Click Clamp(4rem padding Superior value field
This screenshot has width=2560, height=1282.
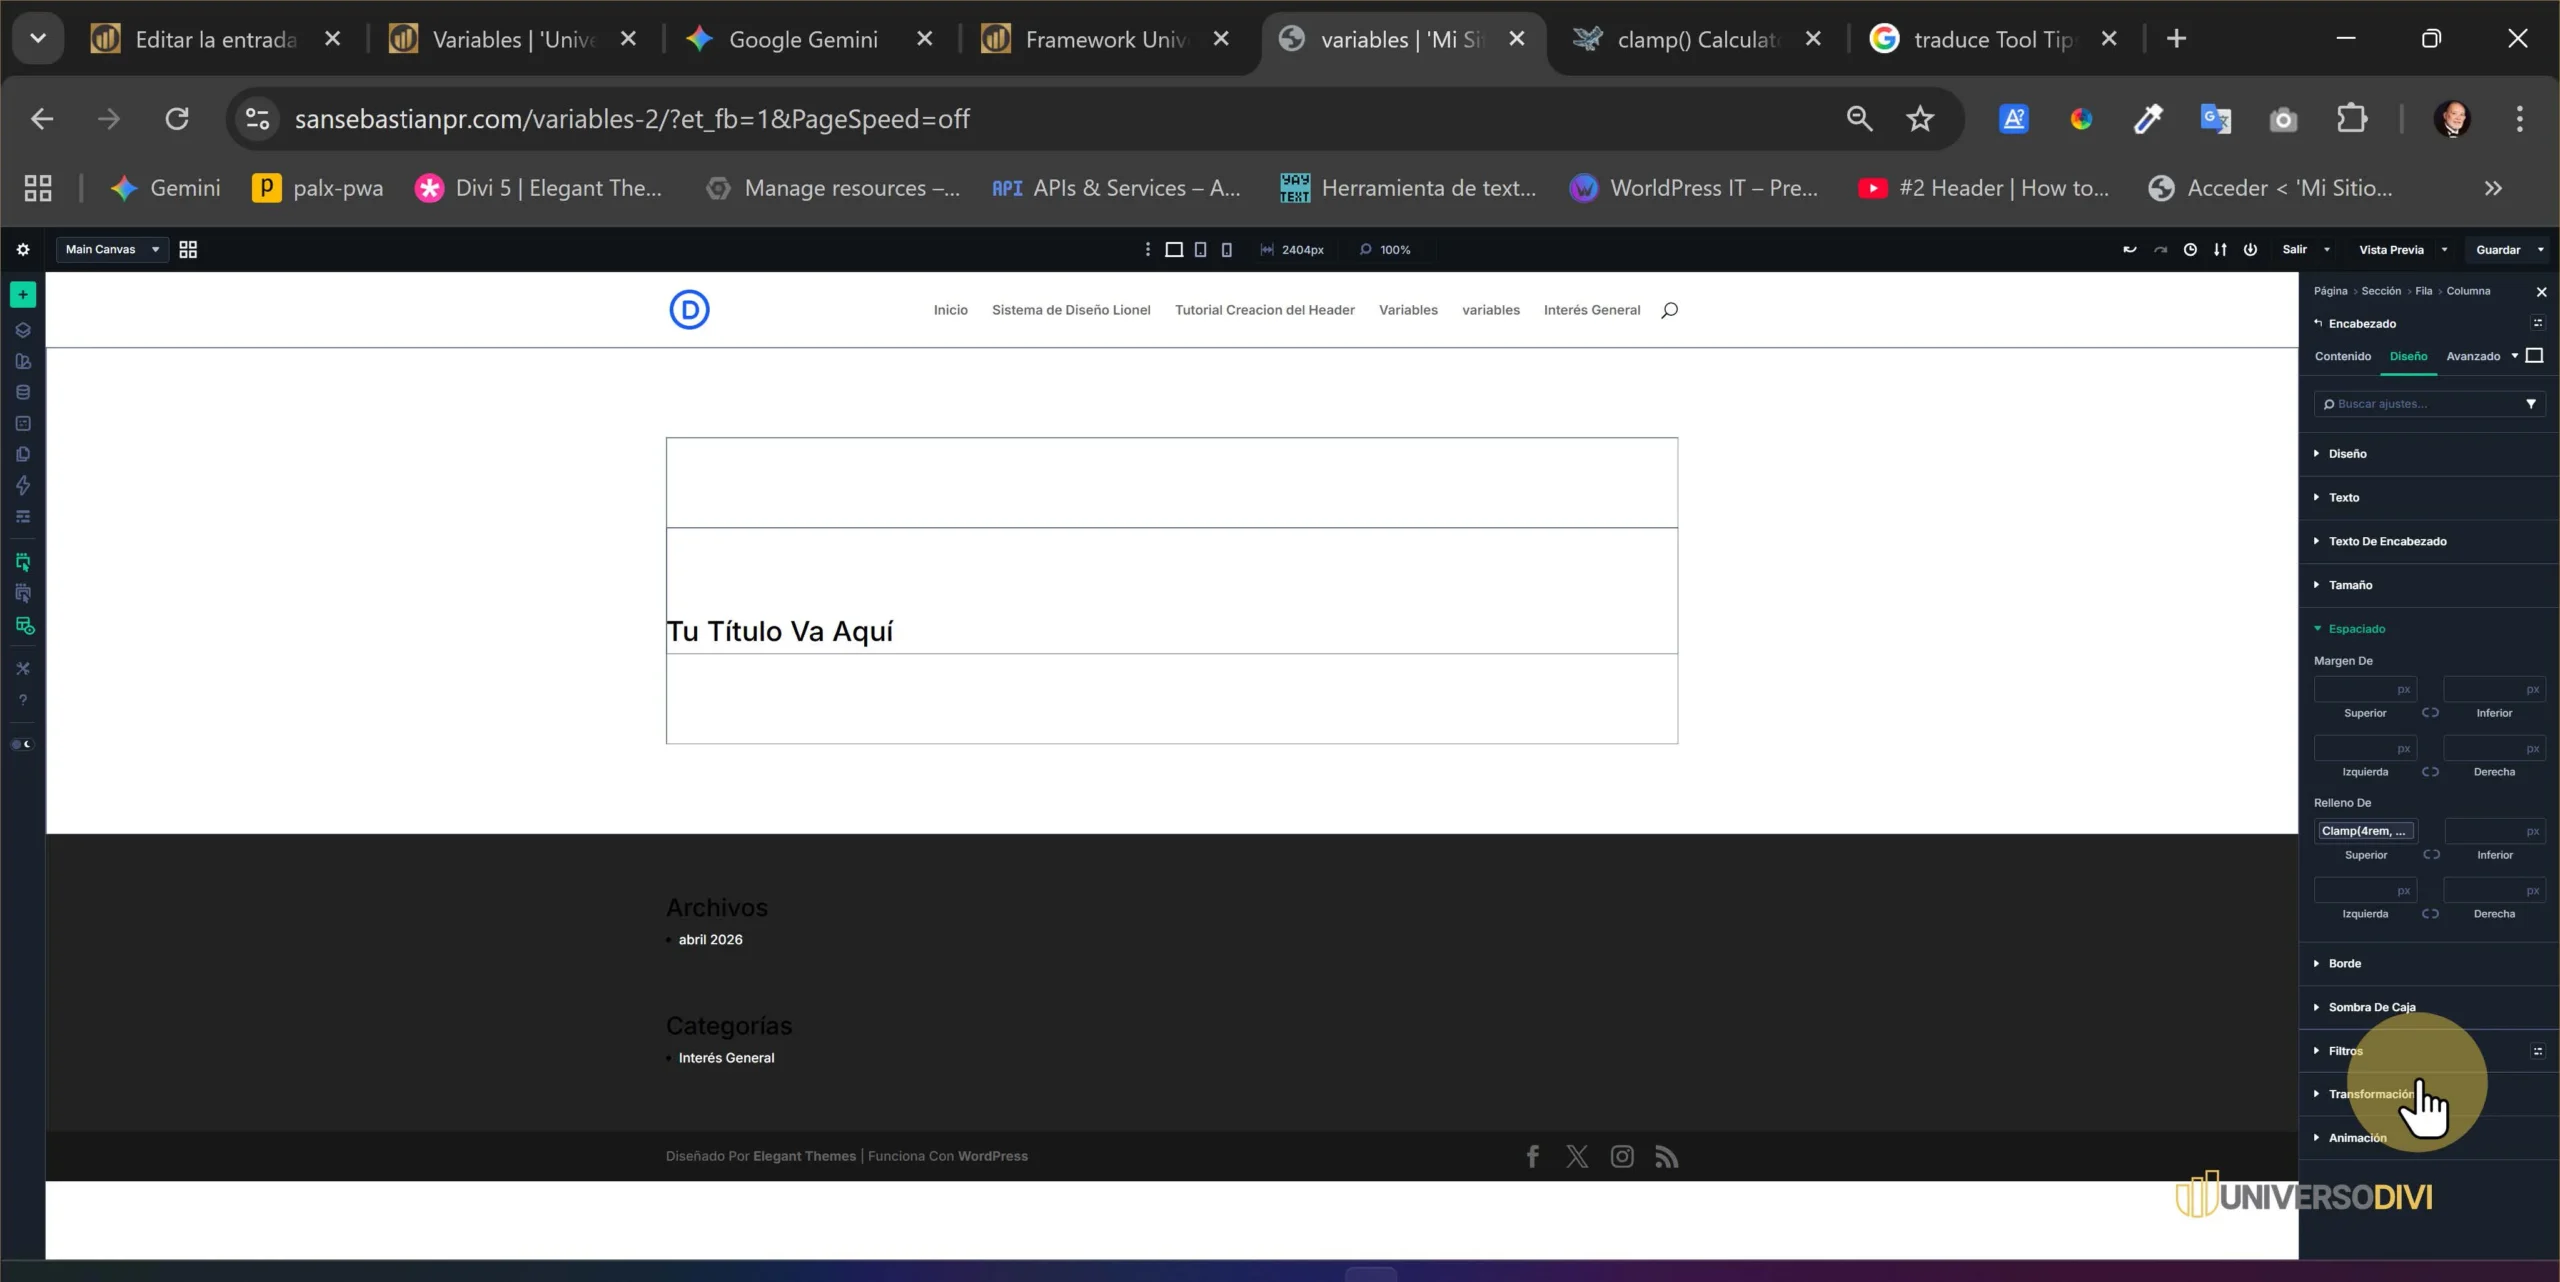(2365, 831)
